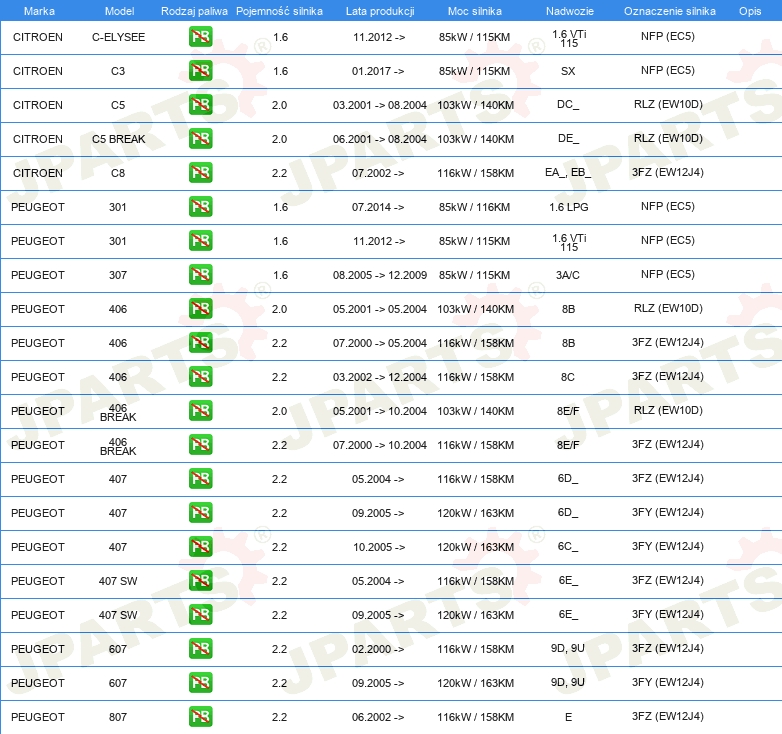Select the 06.2001 -> 08.2004 date cell
Viewport: 782px width, 734px height.
(380, 139)
